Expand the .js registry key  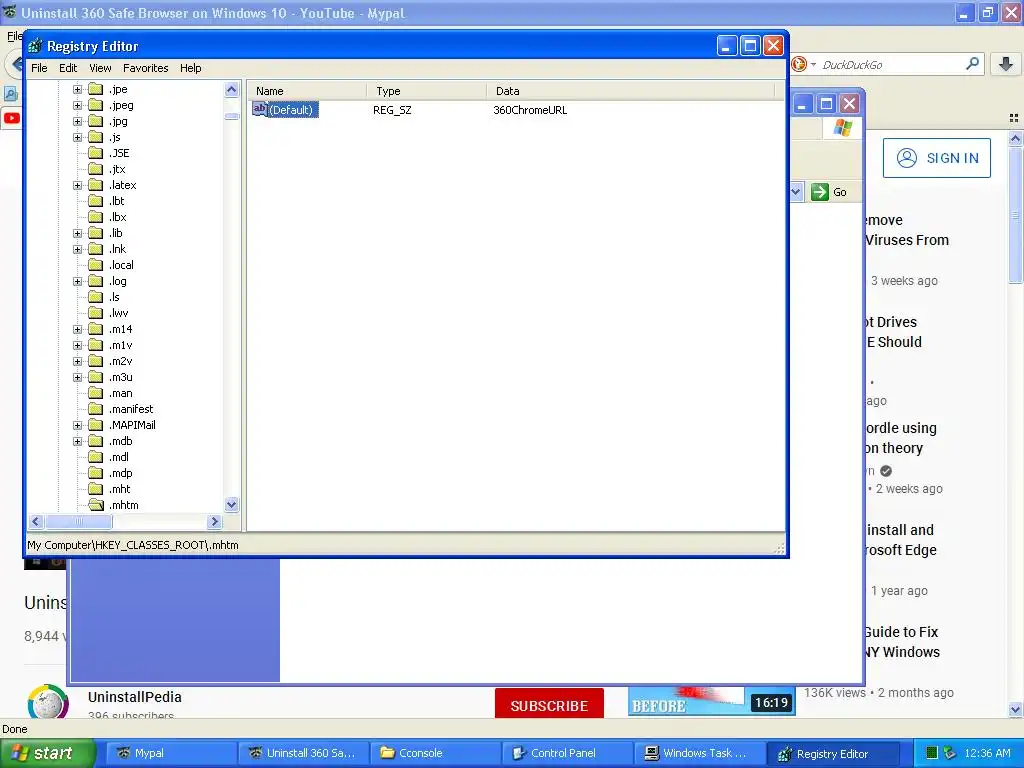coord(77,137)
